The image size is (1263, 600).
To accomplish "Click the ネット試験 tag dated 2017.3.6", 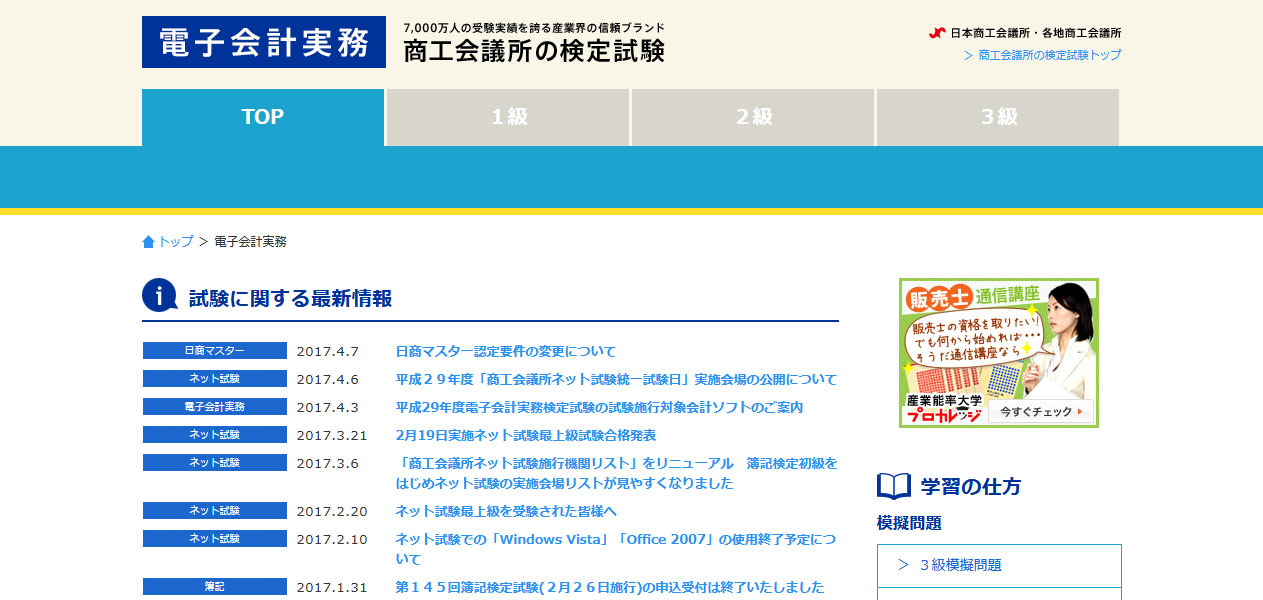I will pos(215,463).
